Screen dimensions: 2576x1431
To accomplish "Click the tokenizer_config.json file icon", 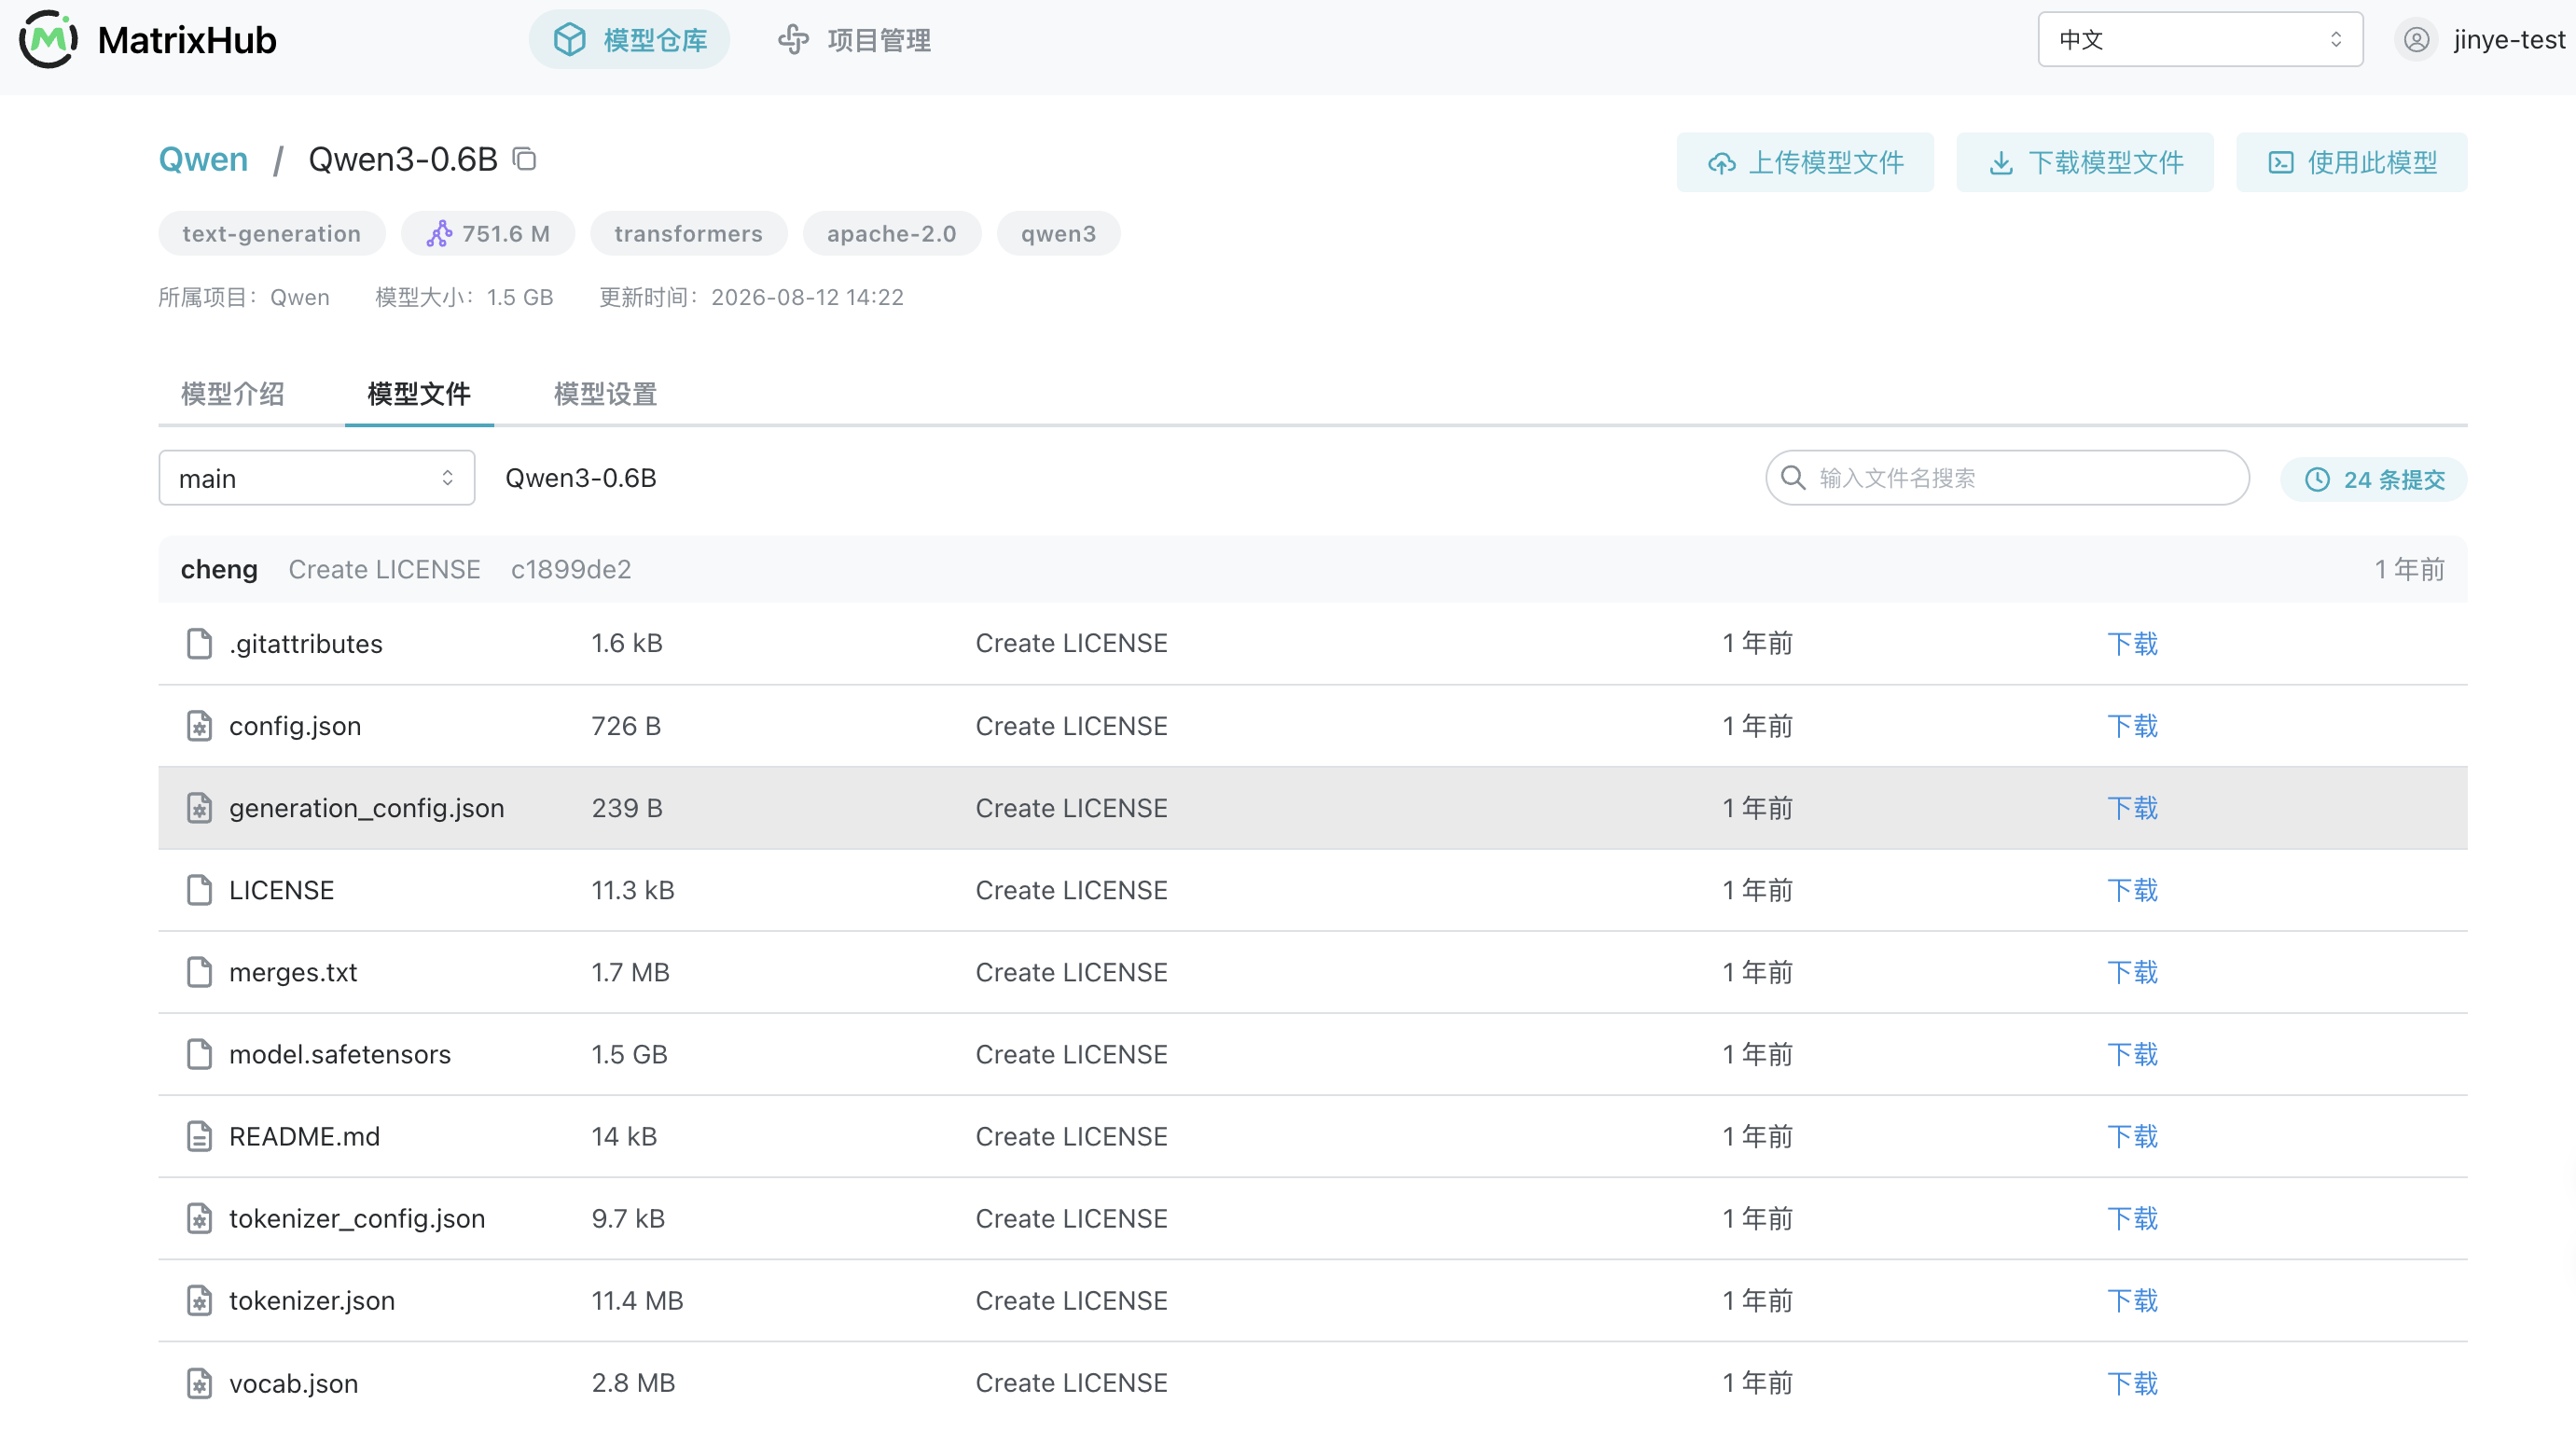I will click(200, 1217).
